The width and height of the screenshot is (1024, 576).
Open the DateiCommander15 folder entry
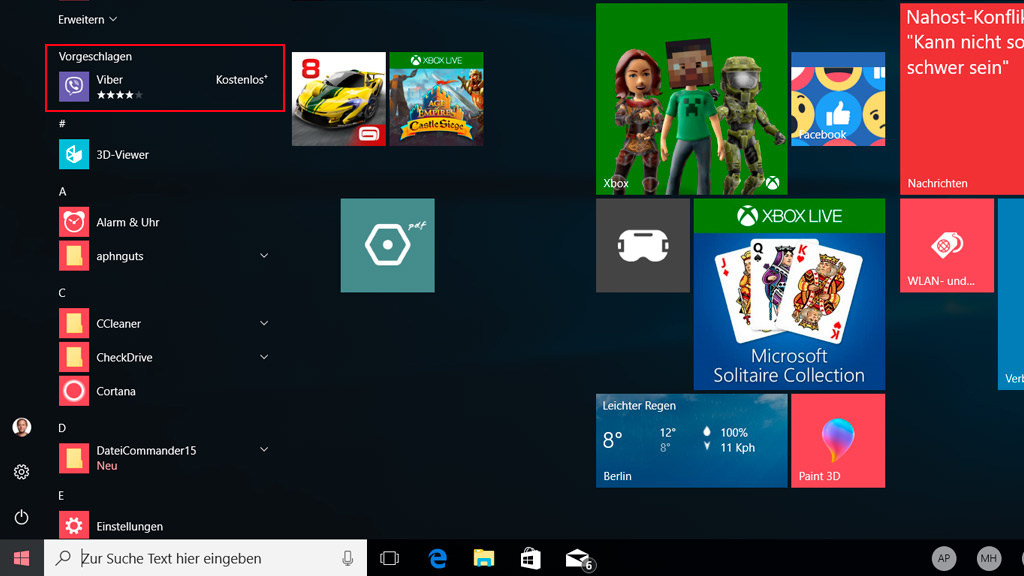tap(163, 458)
